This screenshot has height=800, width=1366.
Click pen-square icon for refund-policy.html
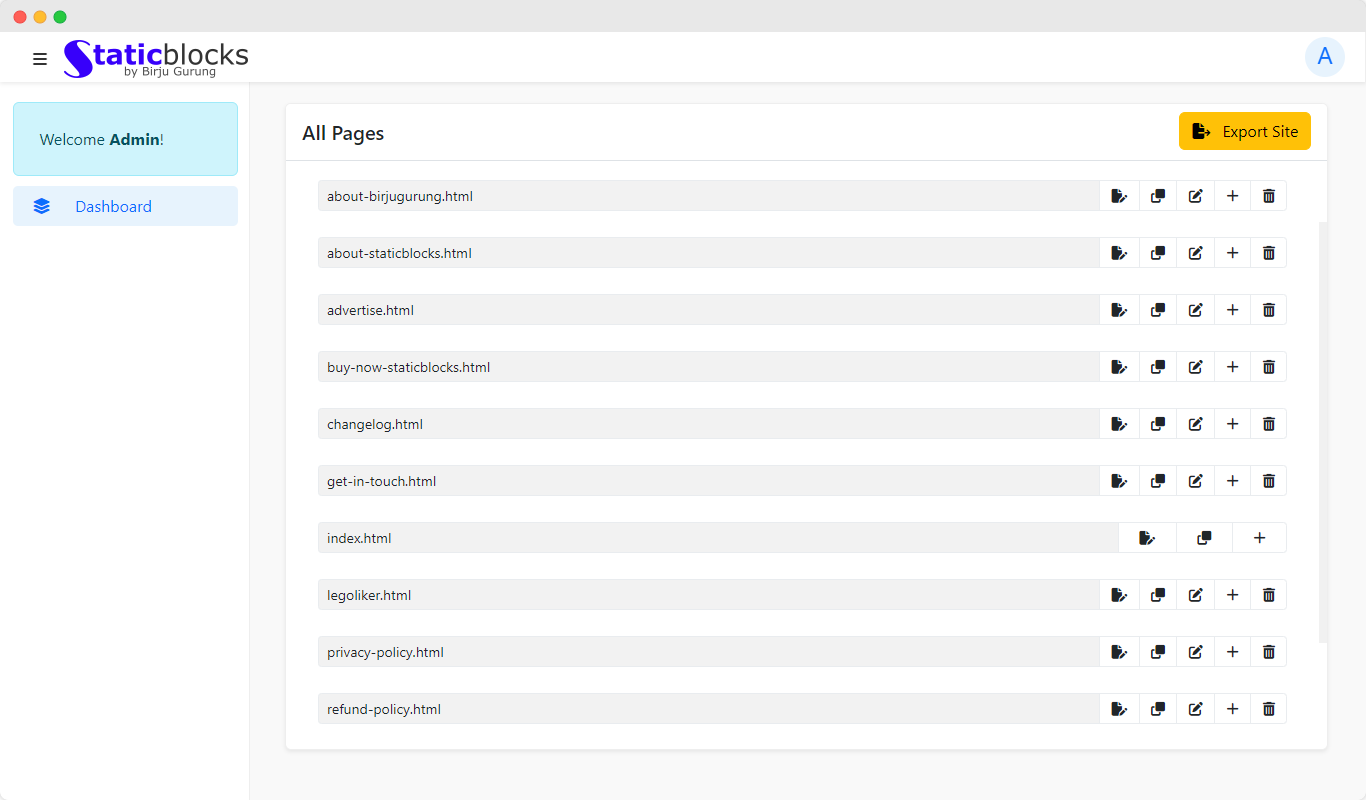[x=1195, y=709]
